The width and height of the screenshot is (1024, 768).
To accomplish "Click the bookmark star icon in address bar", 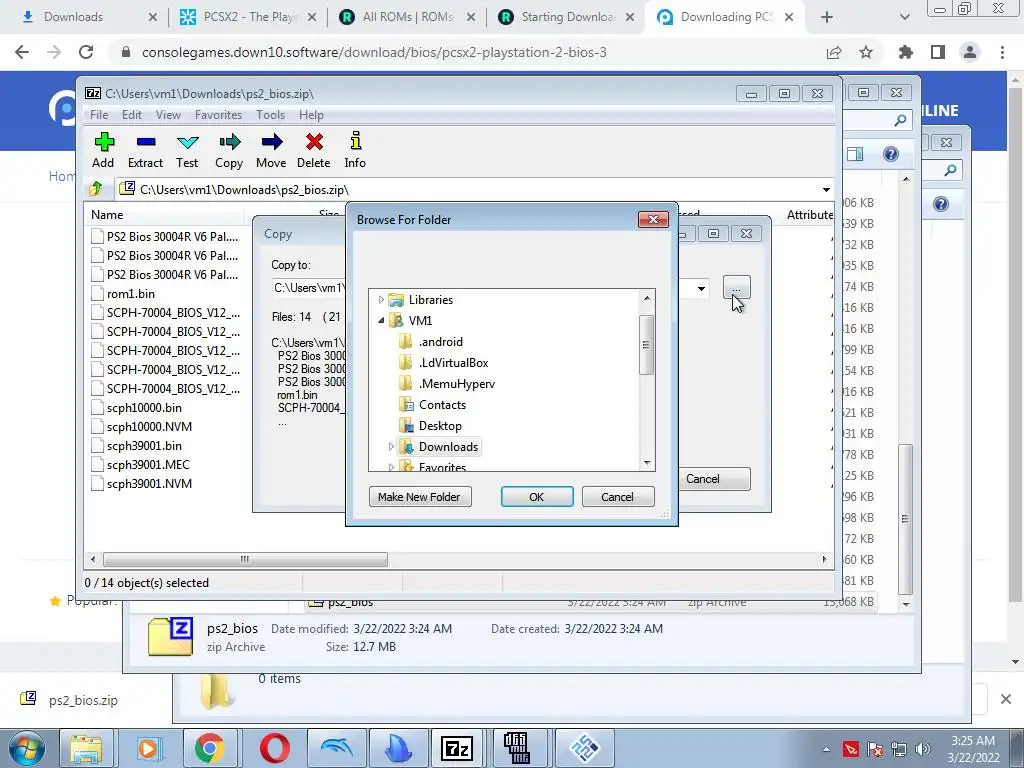I will coord(866,52).
